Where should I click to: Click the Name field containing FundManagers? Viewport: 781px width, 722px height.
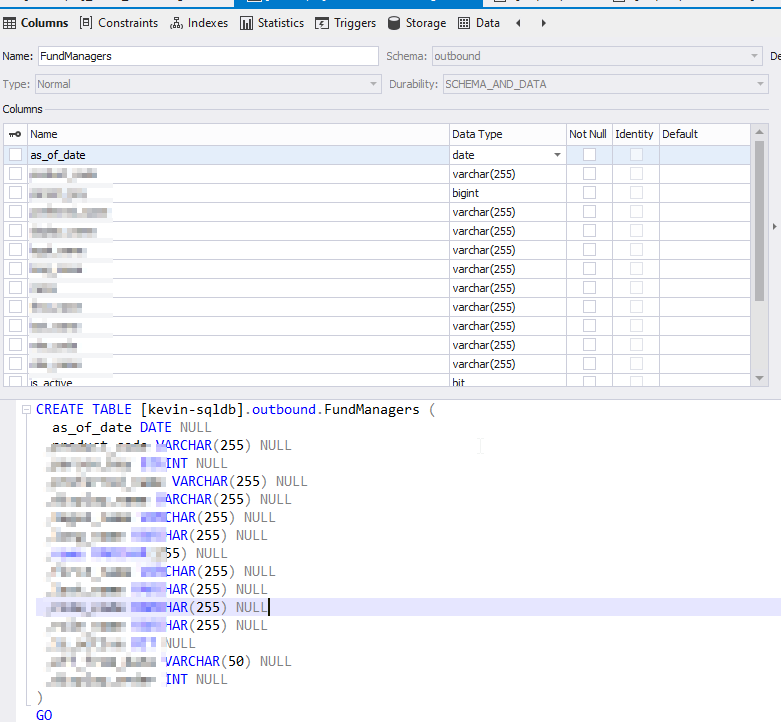tap(208, 56)
